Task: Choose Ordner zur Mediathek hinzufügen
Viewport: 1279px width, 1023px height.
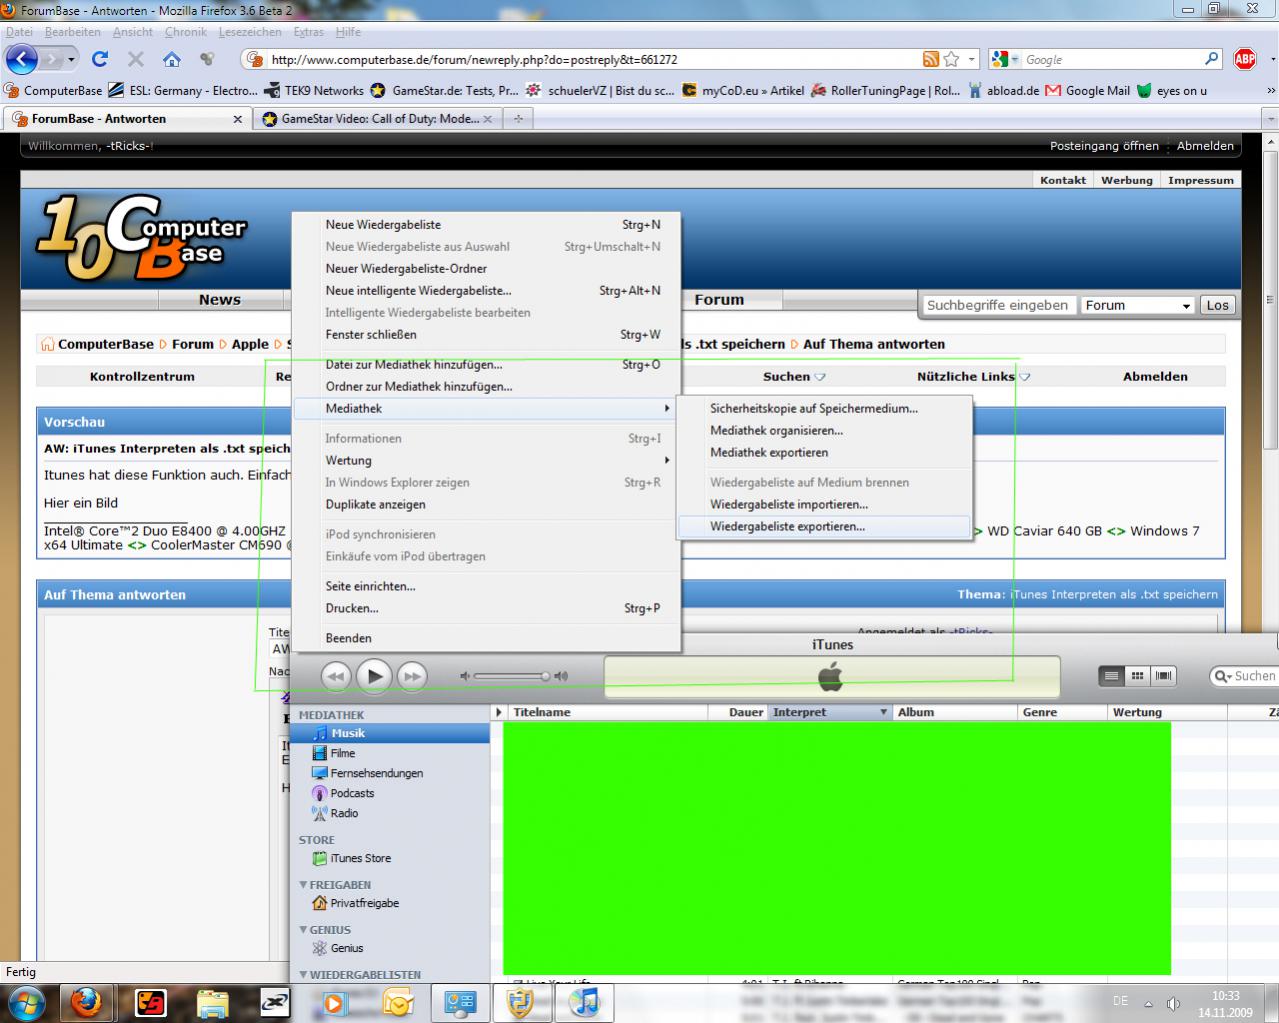Action: coord(487,387)
